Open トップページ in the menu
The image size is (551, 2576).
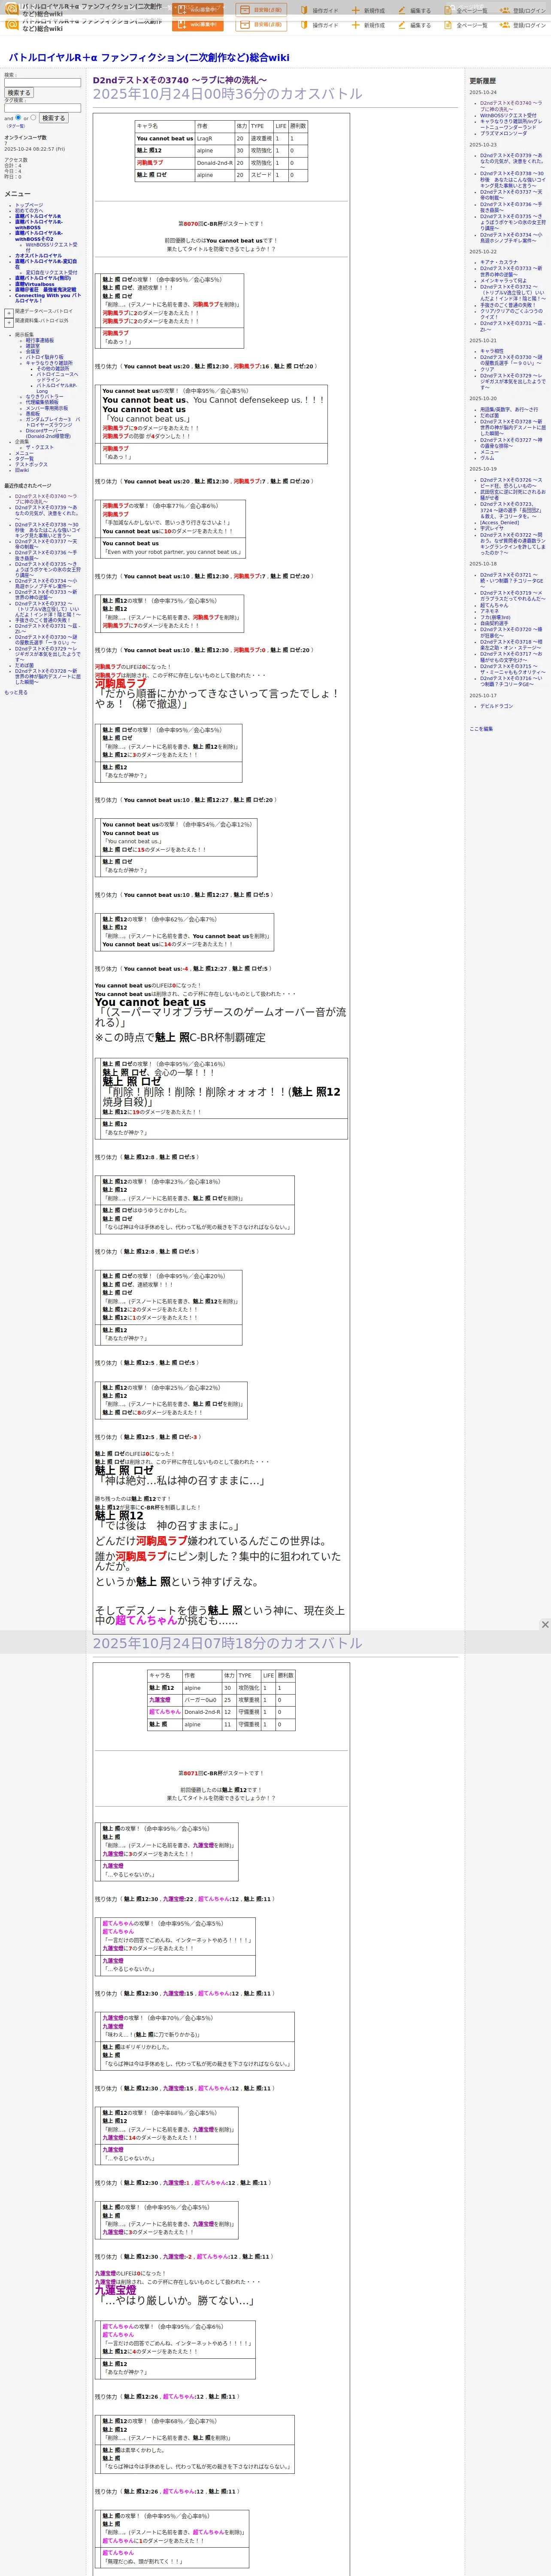tap(29, 205)
